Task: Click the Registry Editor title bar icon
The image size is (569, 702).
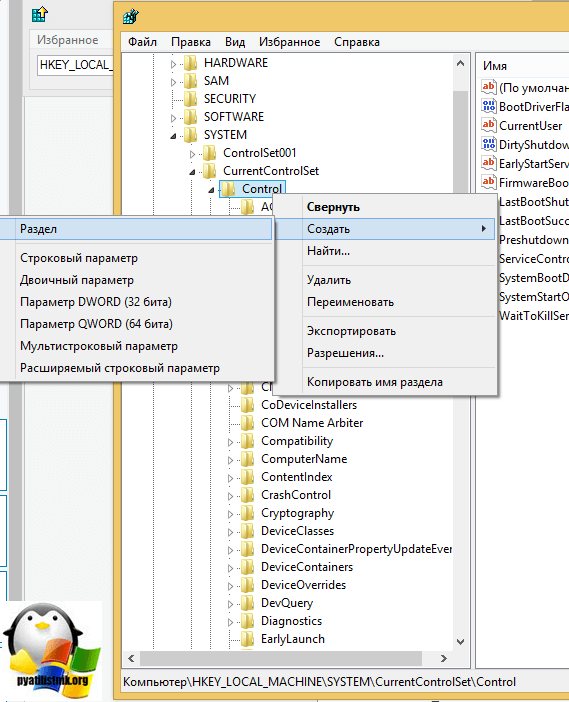Action: click(131, 17)
